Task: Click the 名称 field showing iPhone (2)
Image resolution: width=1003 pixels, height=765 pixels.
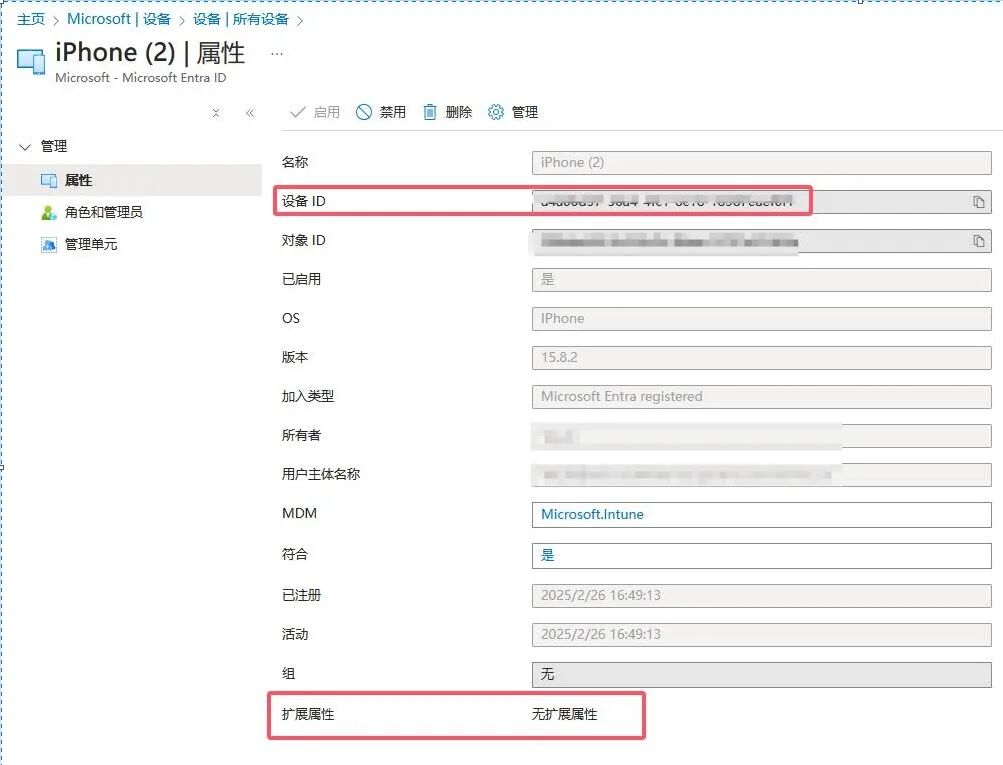Action: coord(761,163)
